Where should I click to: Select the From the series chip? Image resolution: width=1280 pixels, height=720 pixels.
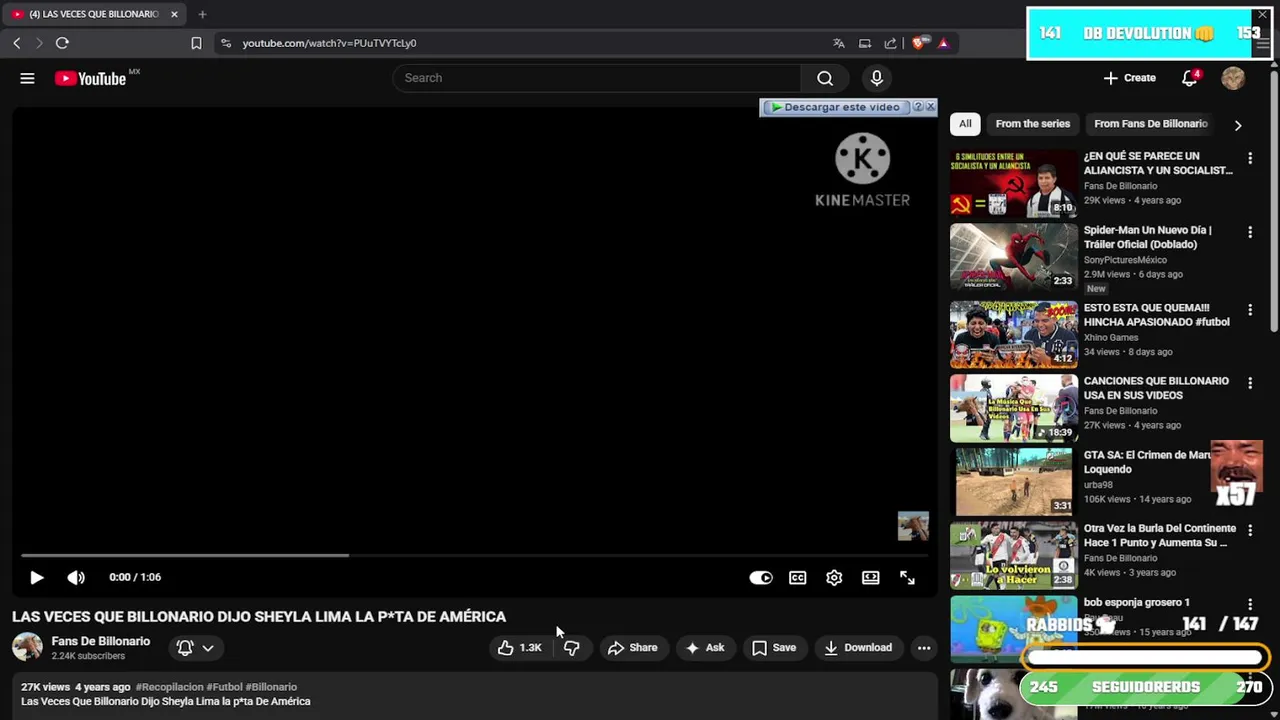1033,124
